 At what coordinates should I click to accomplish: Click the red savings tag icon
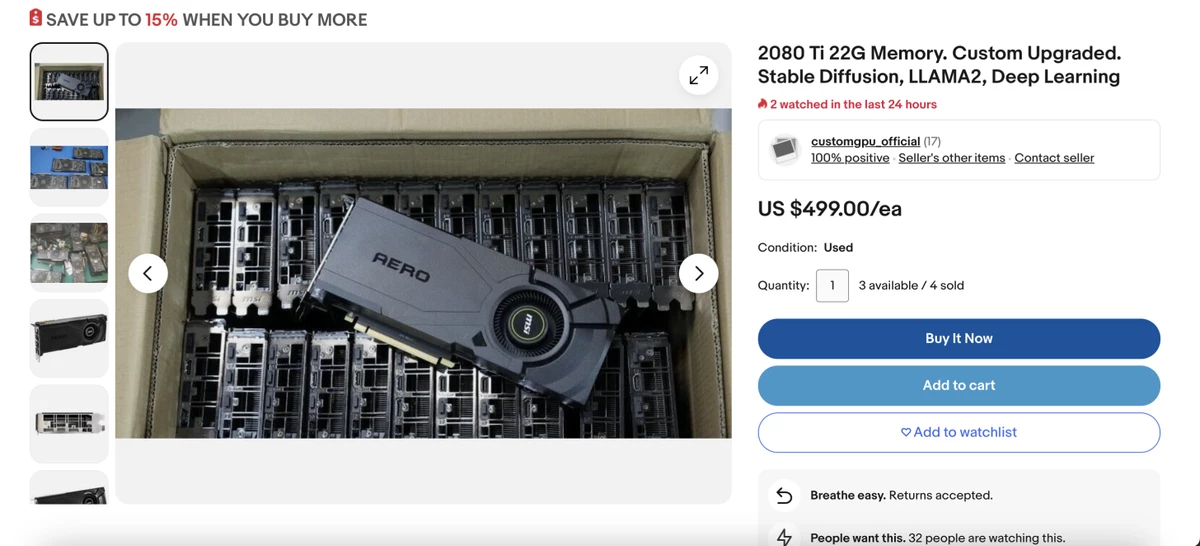point(36,18)
